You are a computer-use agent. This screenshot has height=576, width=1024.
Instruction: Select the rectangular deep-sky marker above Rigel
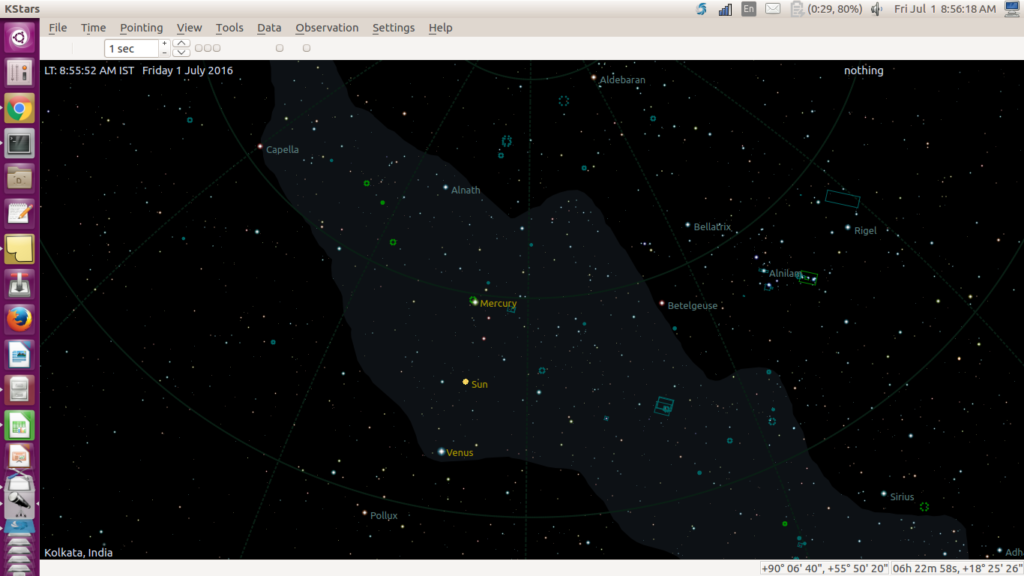coord(842,199)
